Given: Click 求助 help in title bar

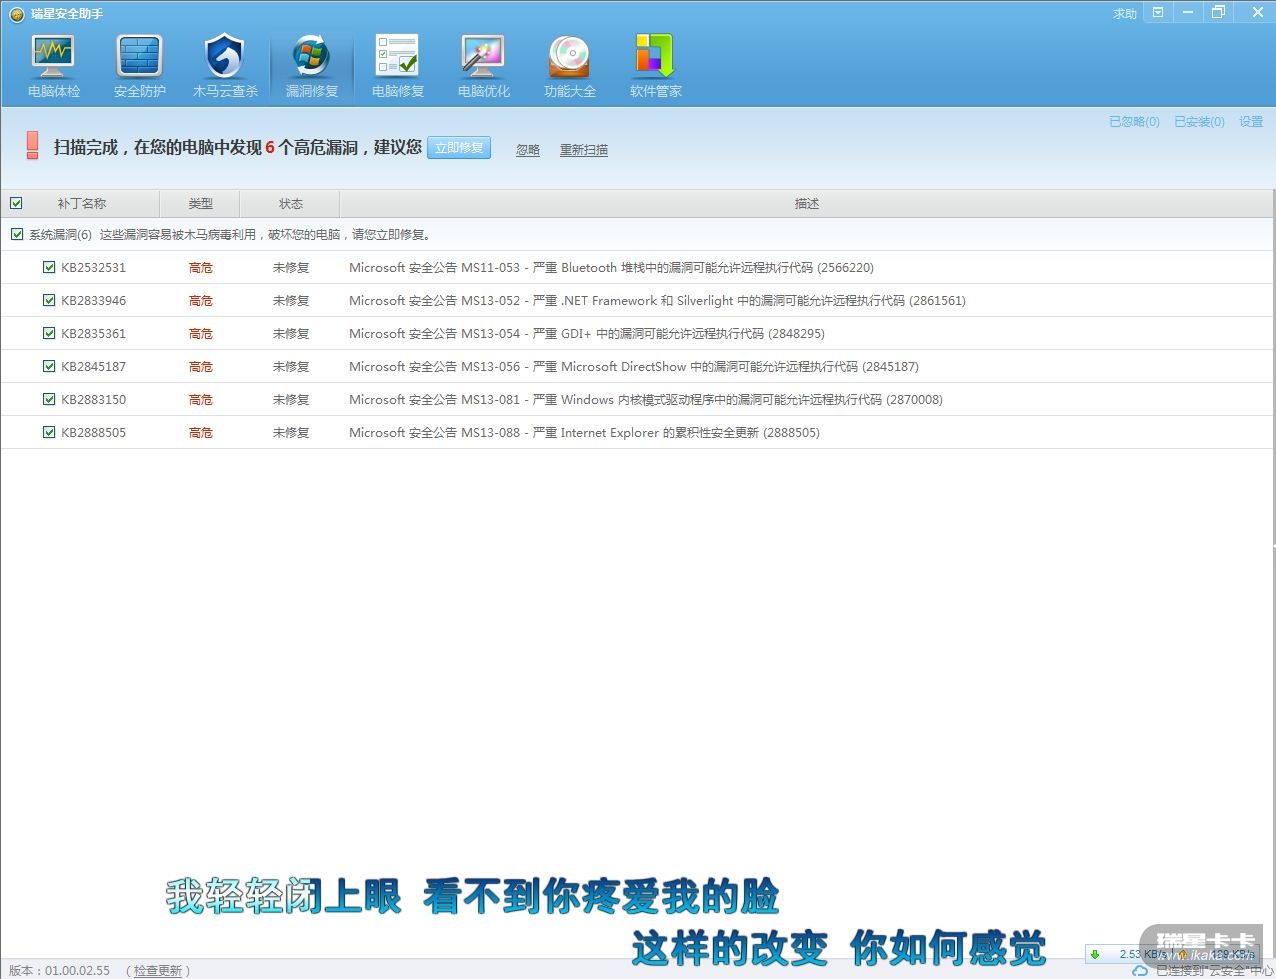Looking at the screenshot, I should pos(1125,14).
